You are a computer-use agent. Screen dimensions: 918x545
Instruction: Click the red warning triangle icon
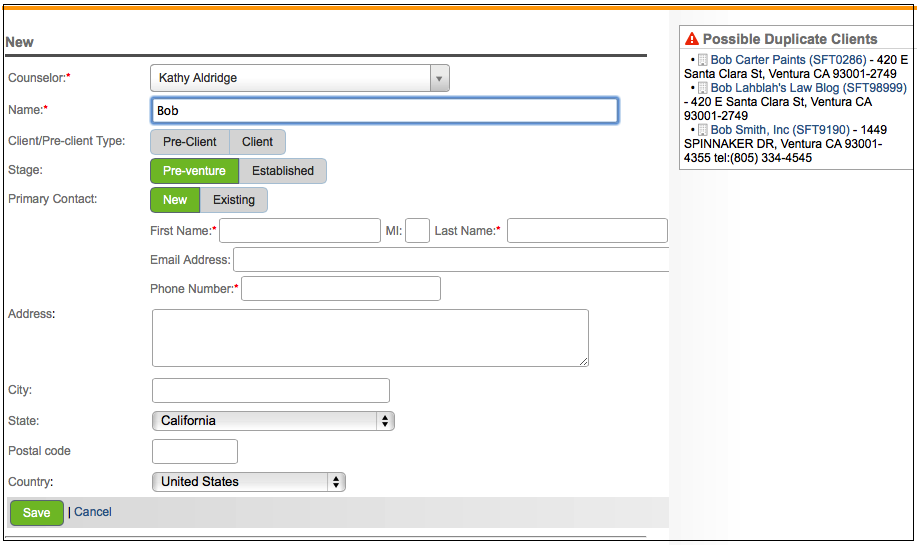click(692, 40)
